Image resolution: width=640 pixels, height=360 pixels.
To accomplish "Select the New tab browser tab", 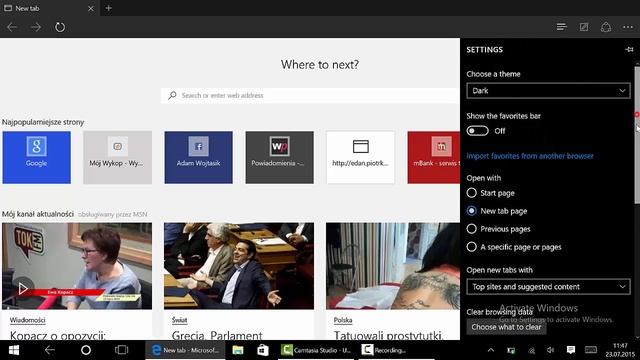I will pyautogui.click(x=49, y=8).
